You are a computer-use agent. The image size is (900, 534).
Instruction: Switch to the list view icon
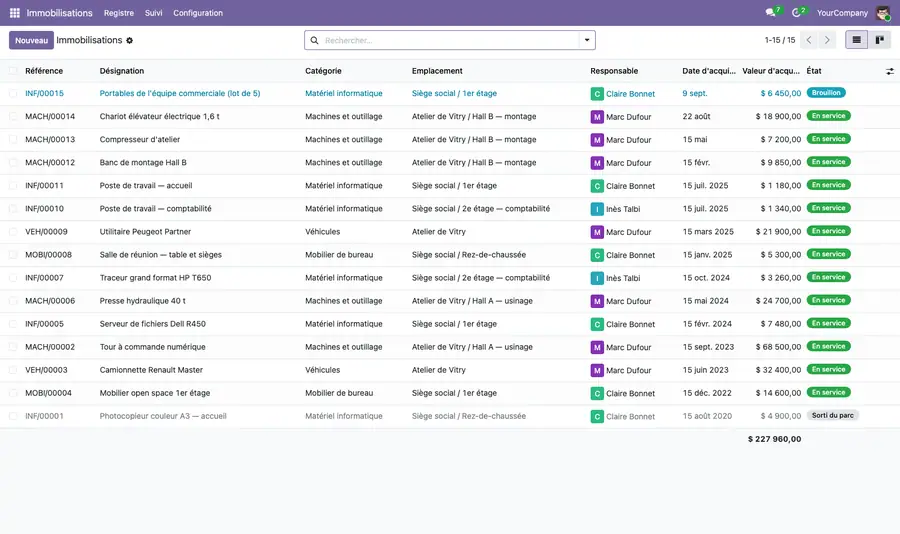click(x=856, y=40)
